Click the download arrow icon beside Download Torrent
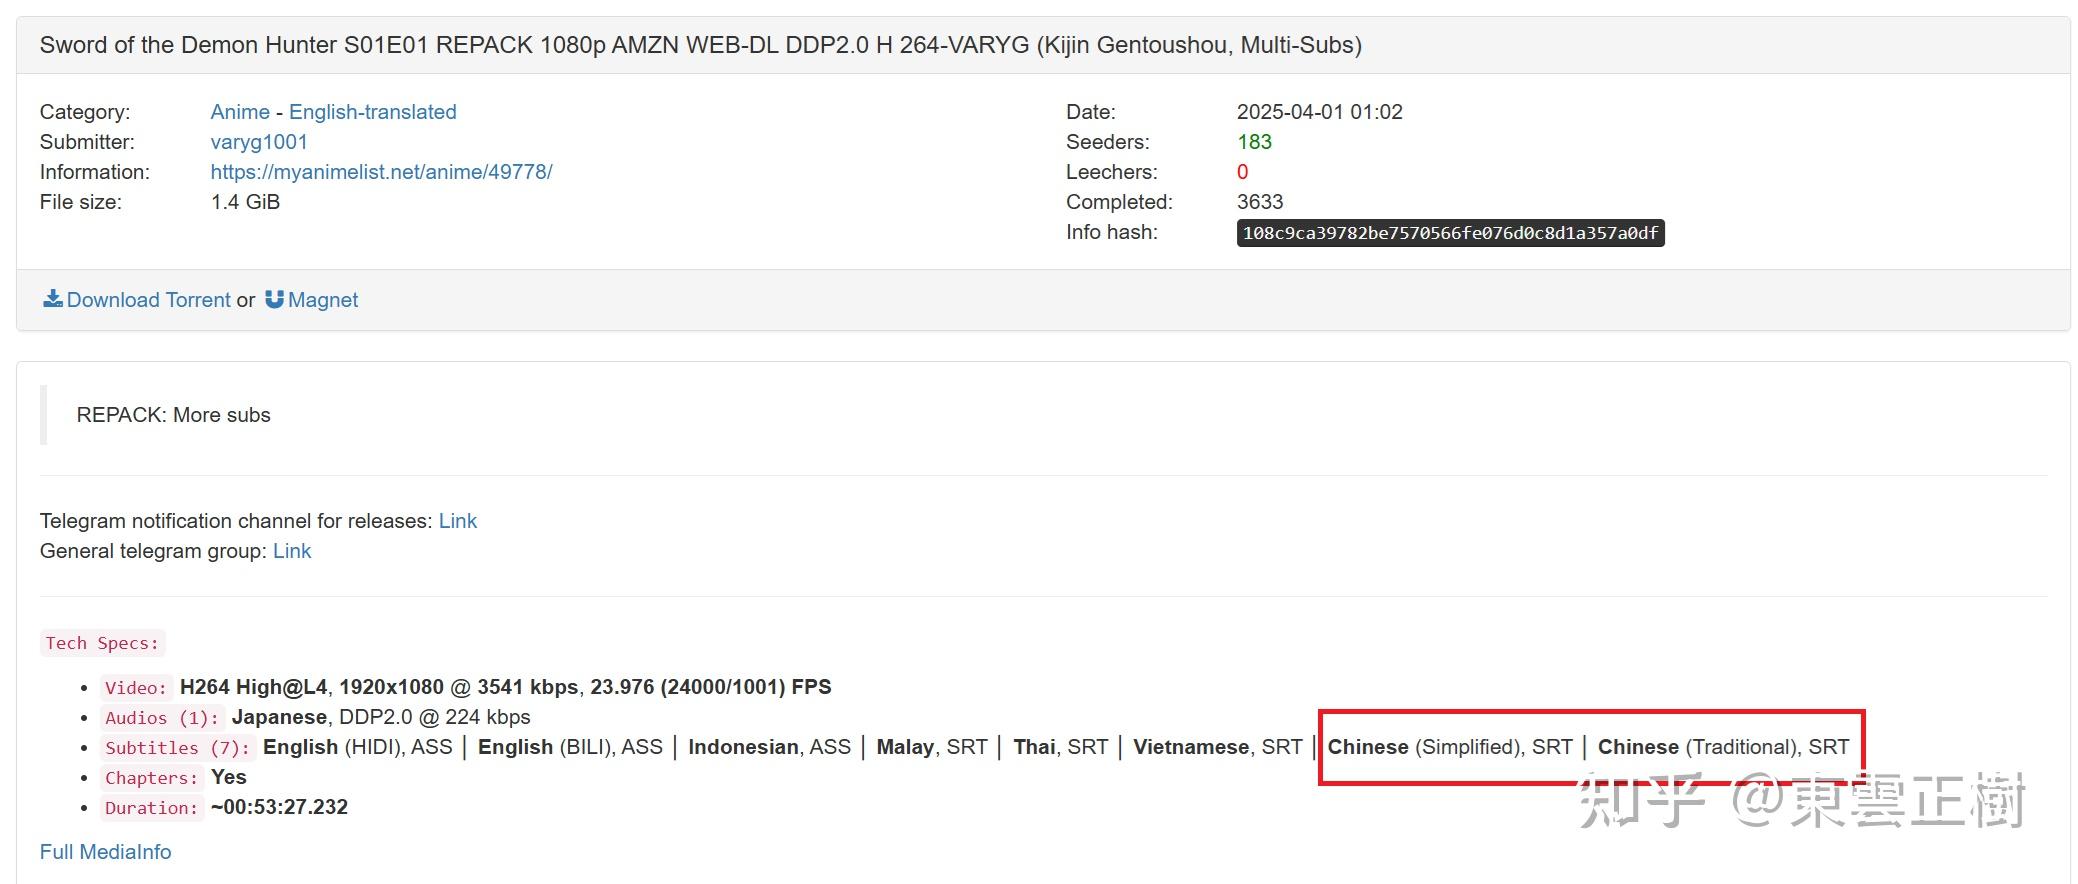 tap(52, 299)
